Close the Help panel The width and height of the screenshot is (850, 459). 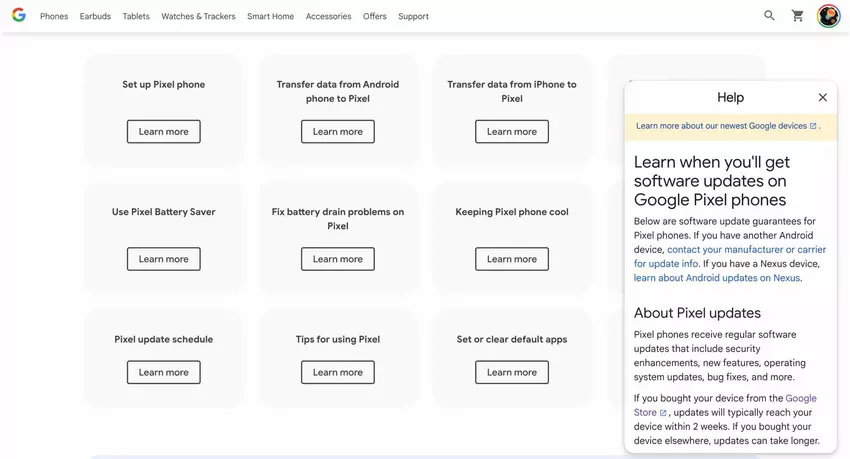(x=822, y=98)
